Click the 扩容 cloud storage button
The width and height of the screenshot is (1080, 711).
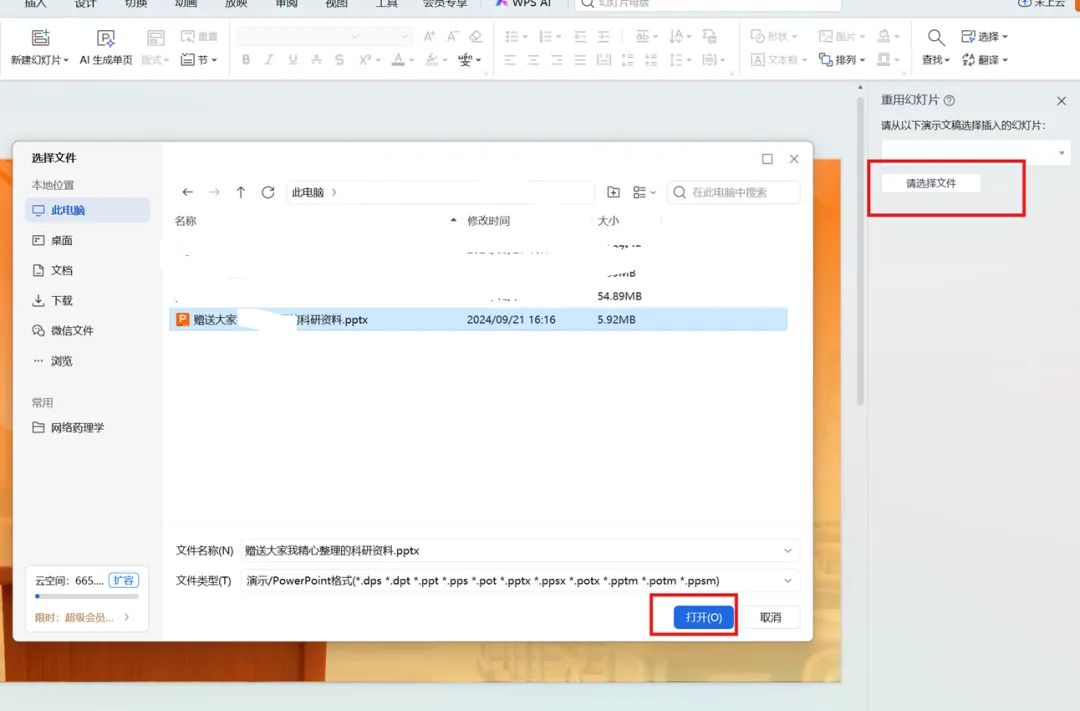tap(124, 581)
